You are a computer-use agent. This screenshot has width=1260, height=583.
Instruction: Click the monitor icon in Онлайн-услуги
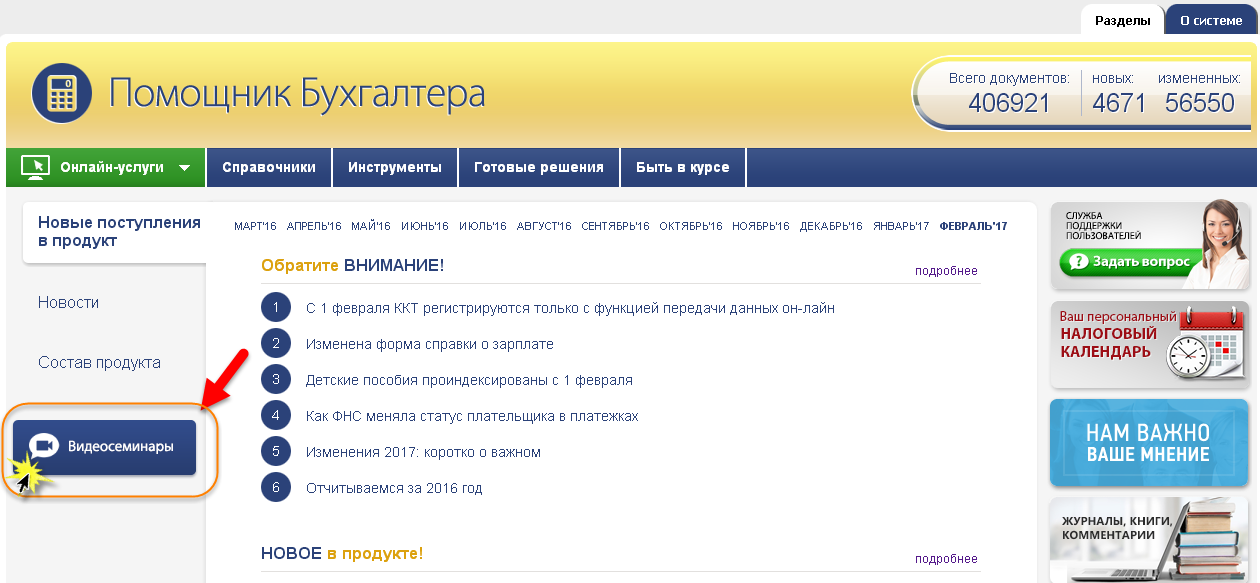coord(36,167)
